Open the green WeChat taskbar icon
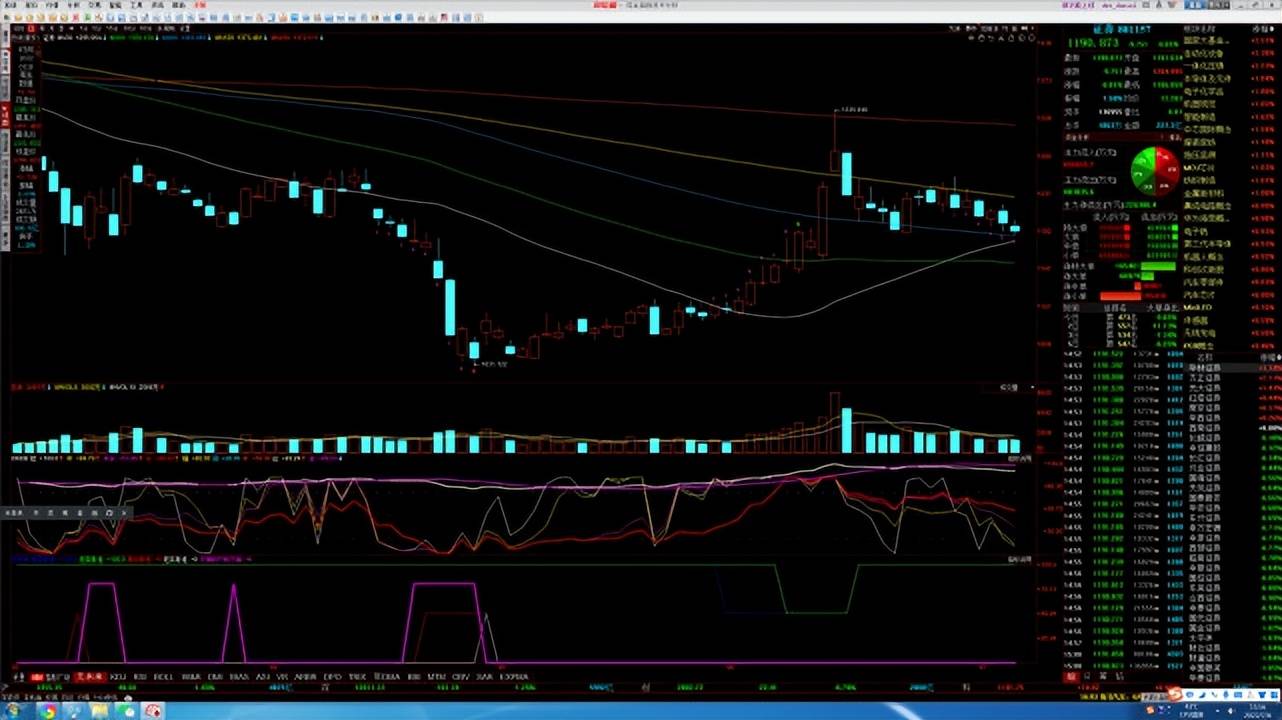Viewport: 1282px width, 720px height. pos(127,711)
